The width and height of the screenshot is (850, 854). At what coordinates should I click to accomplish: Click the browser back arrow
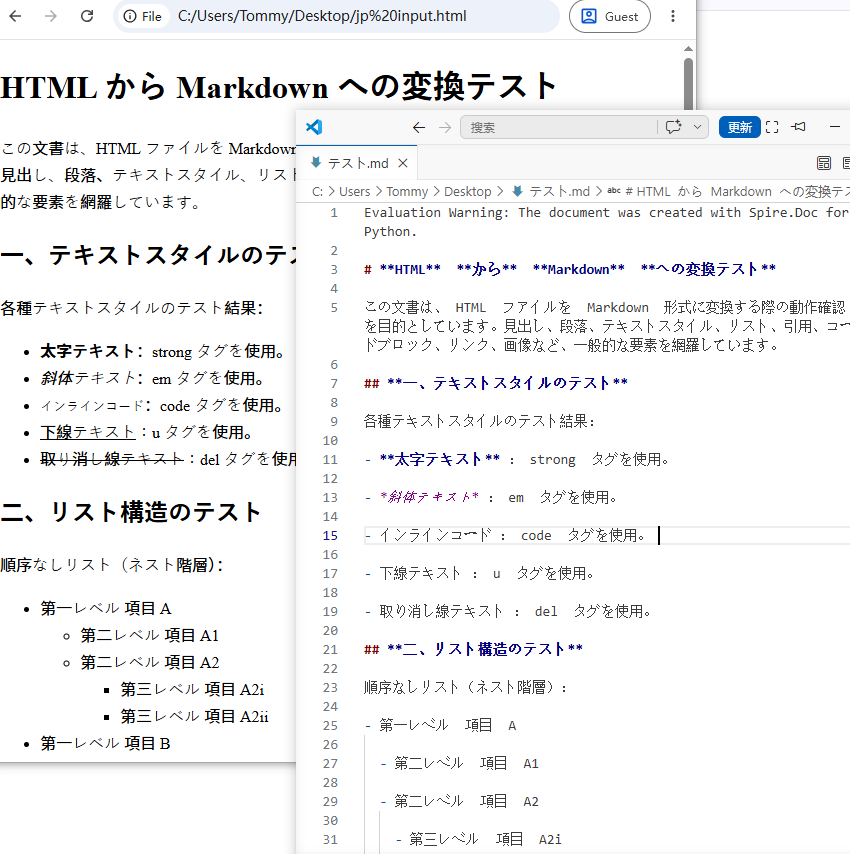pos(15,16)
